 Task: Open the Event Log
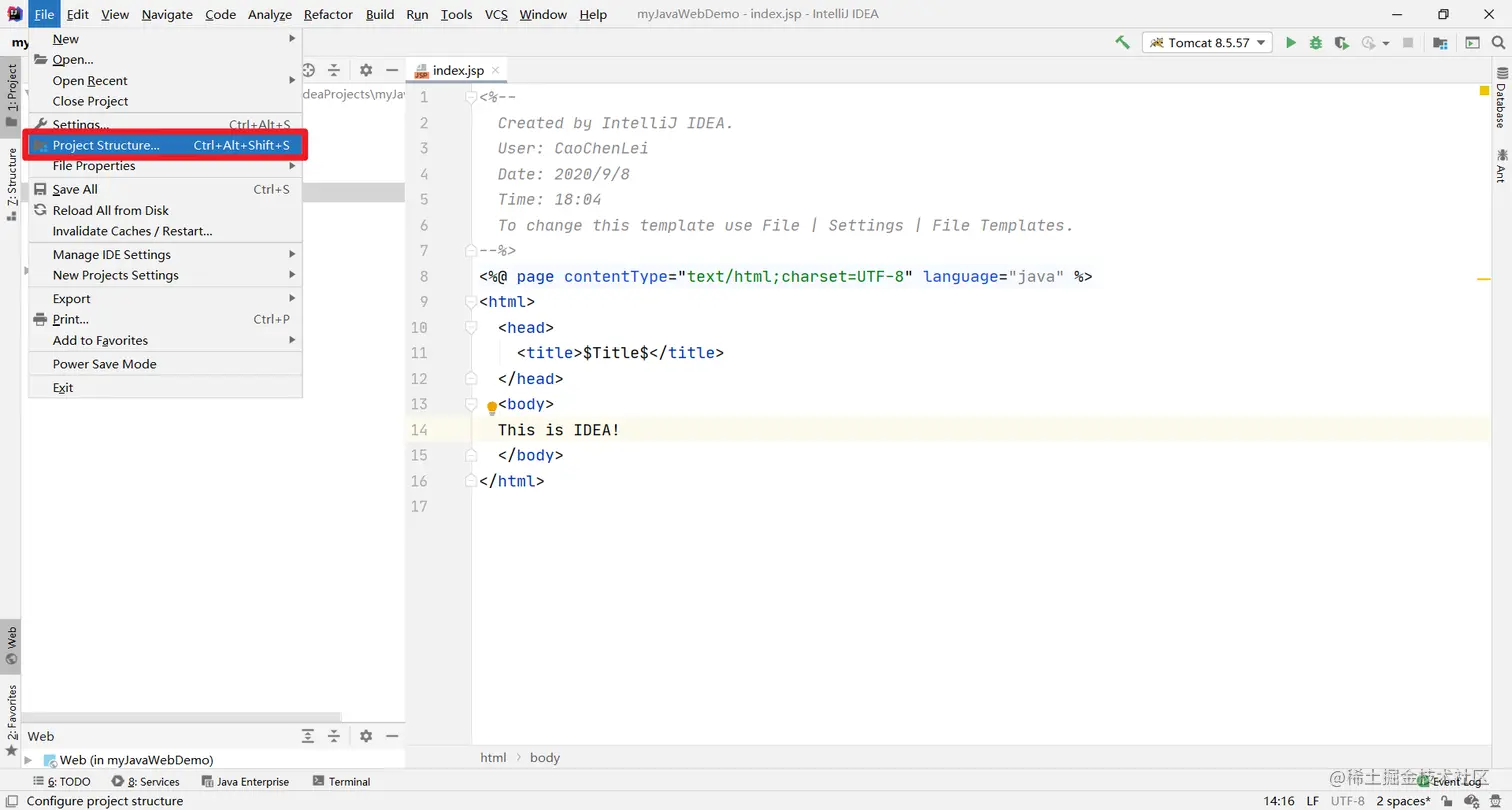(x=1449, y=782)
